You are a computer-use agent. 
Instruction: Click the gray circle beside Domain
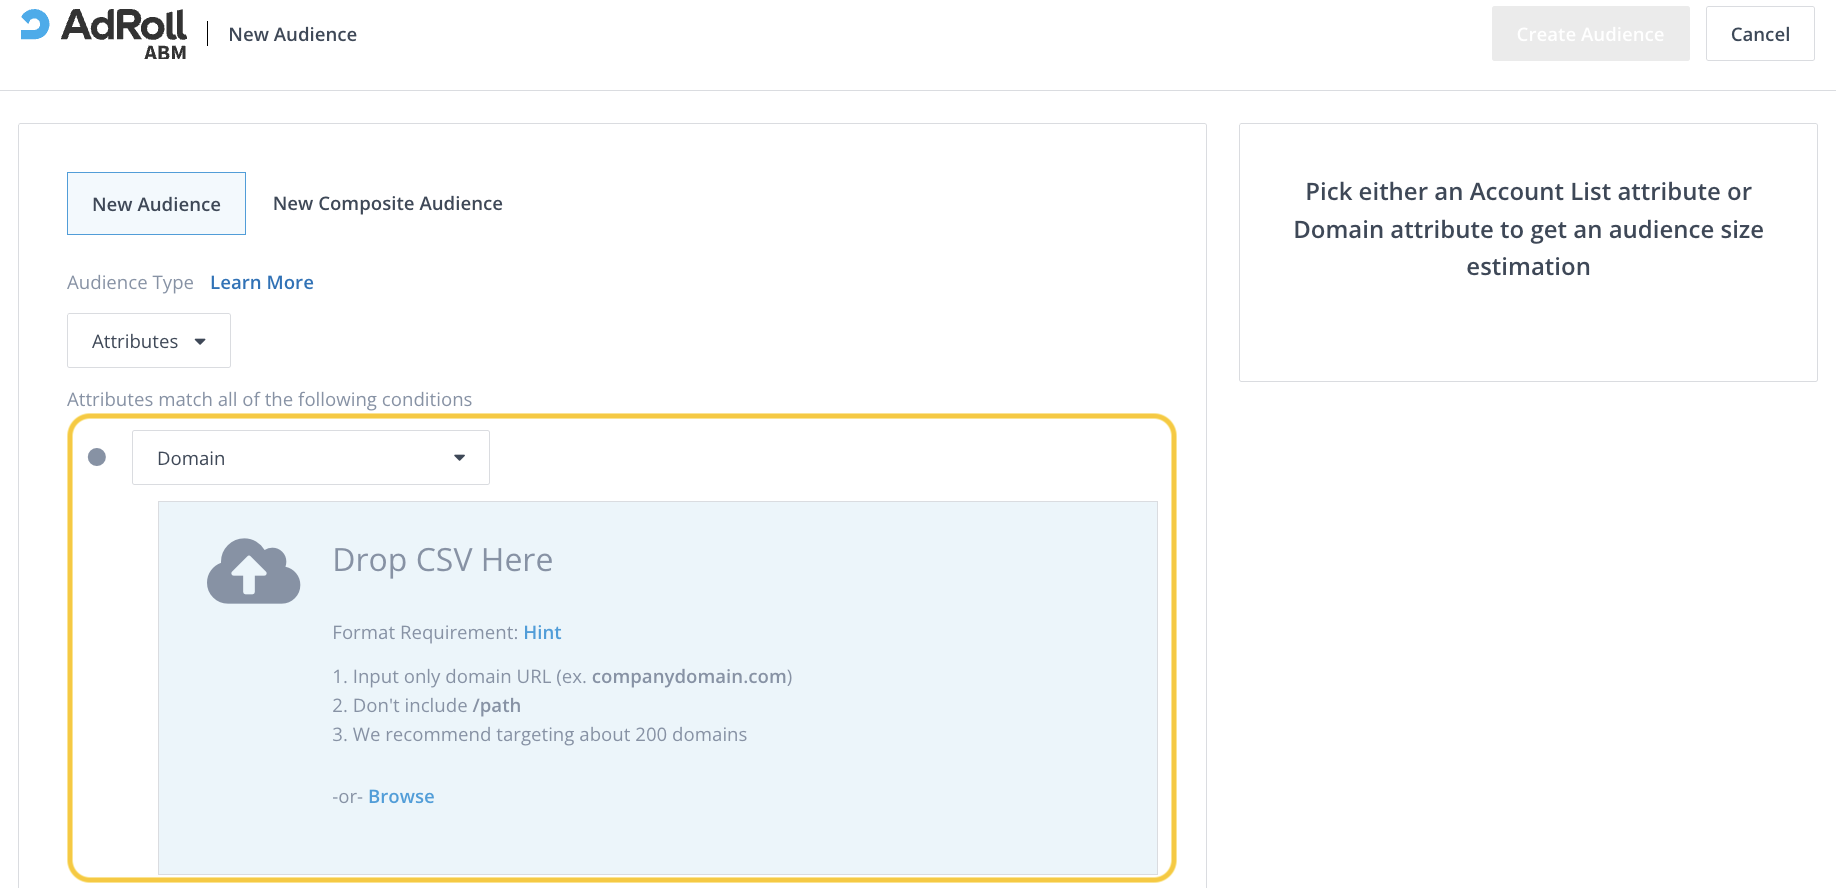(x=97, y=457)
